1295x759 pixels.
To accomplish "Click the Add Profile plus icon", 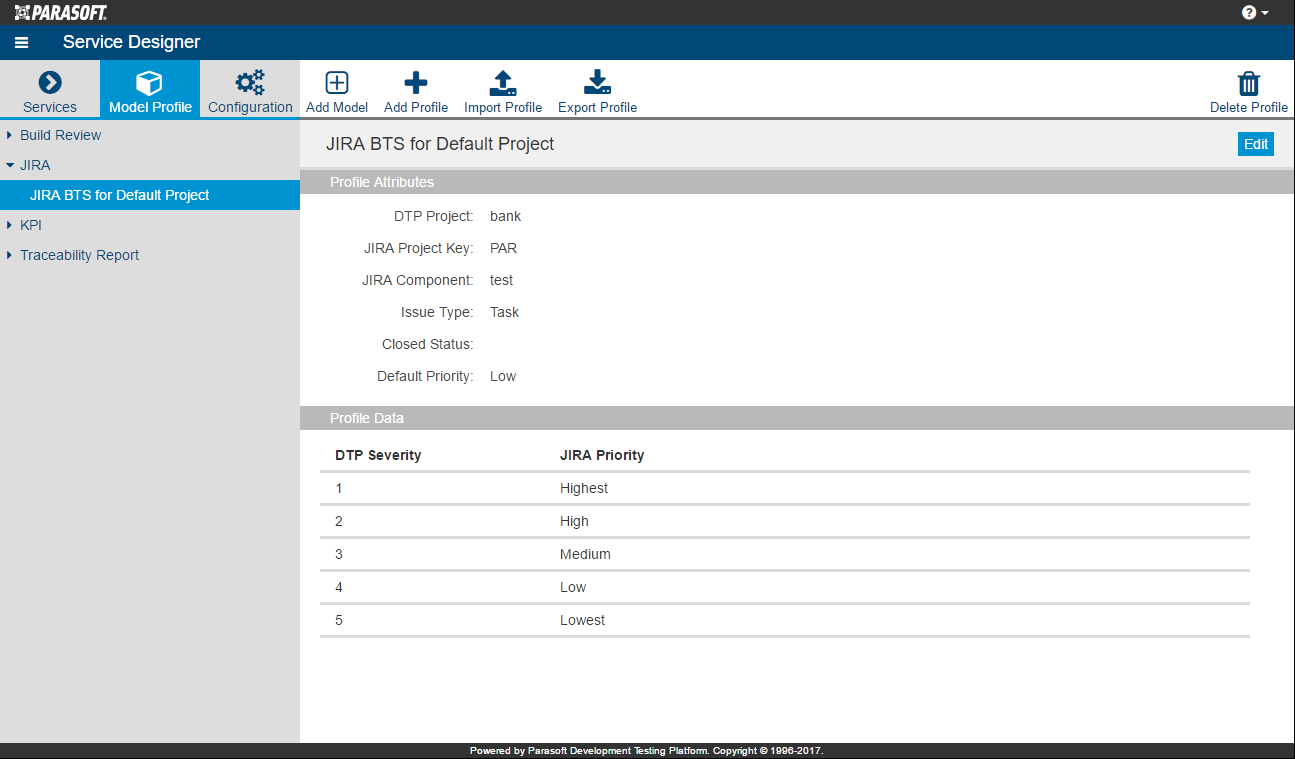I will [416, 83].
